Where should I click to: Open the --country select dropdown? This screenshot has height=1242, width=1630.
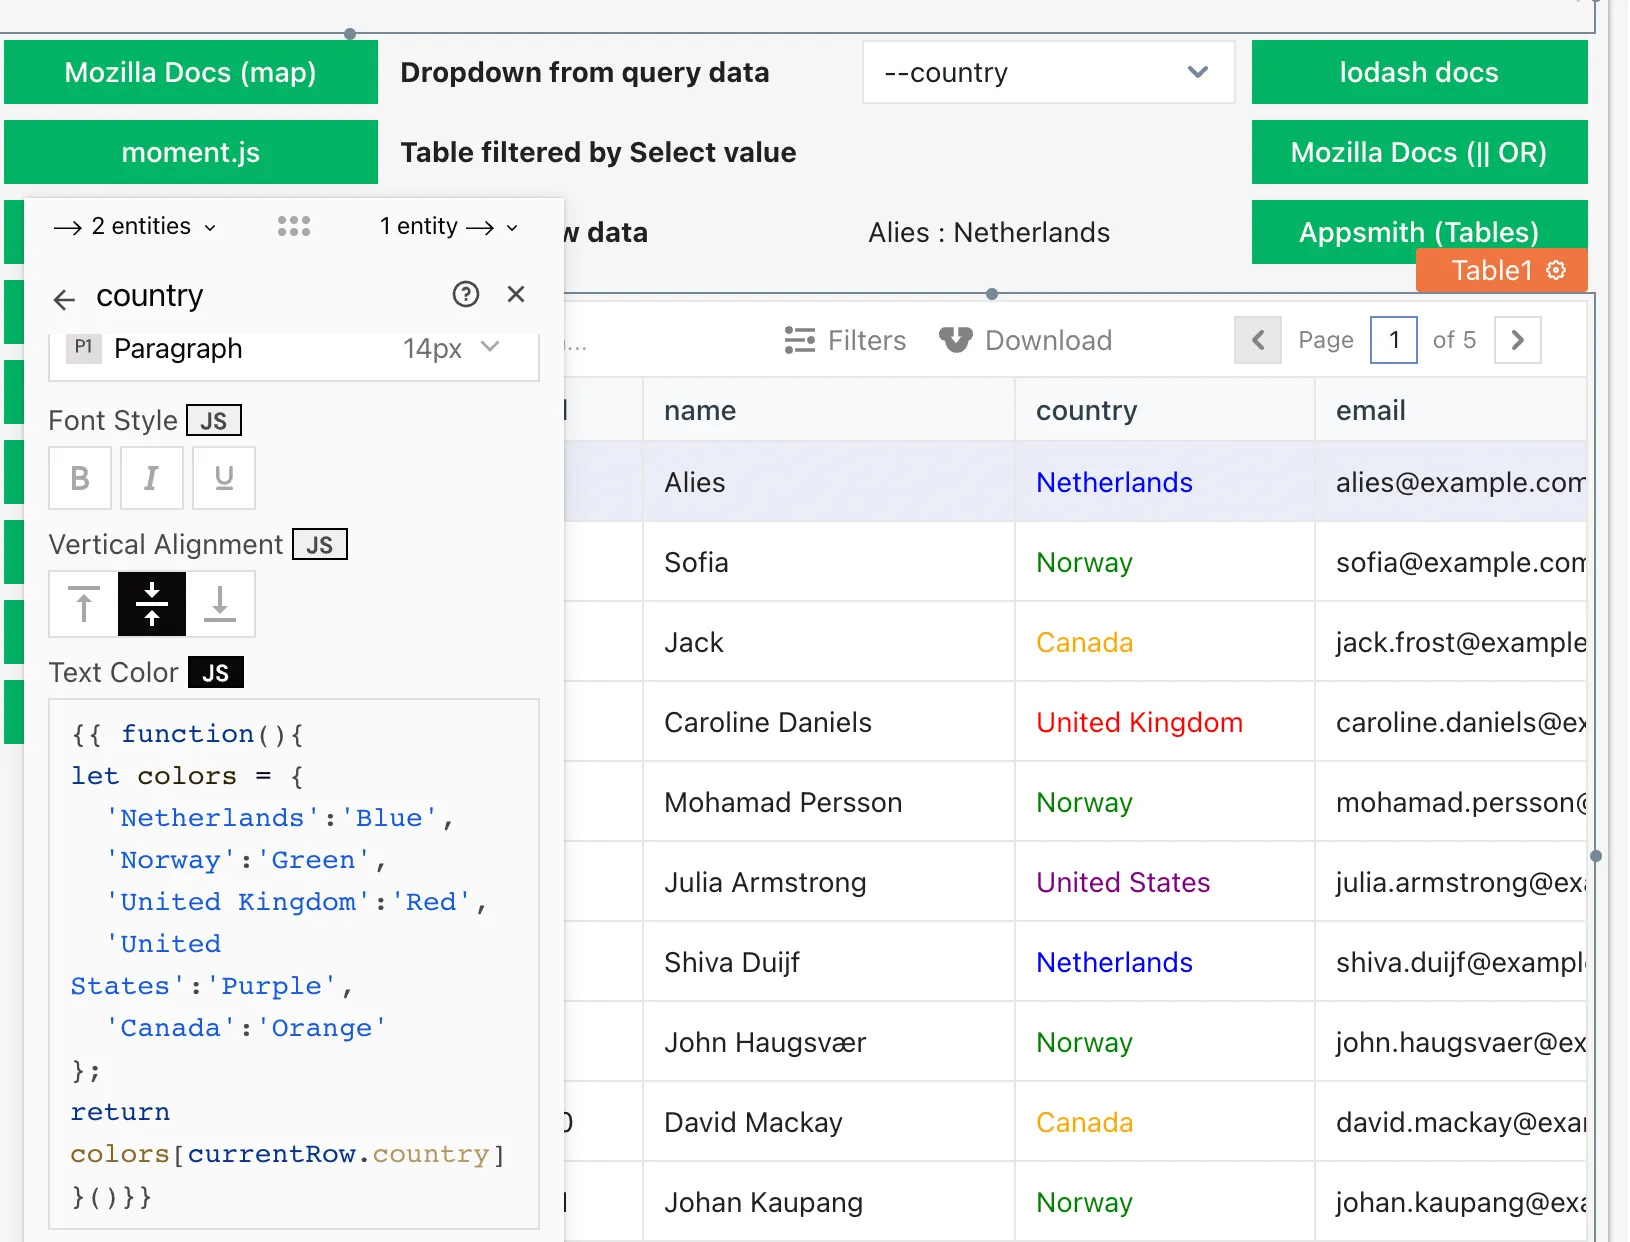[x=1048, y=72]
